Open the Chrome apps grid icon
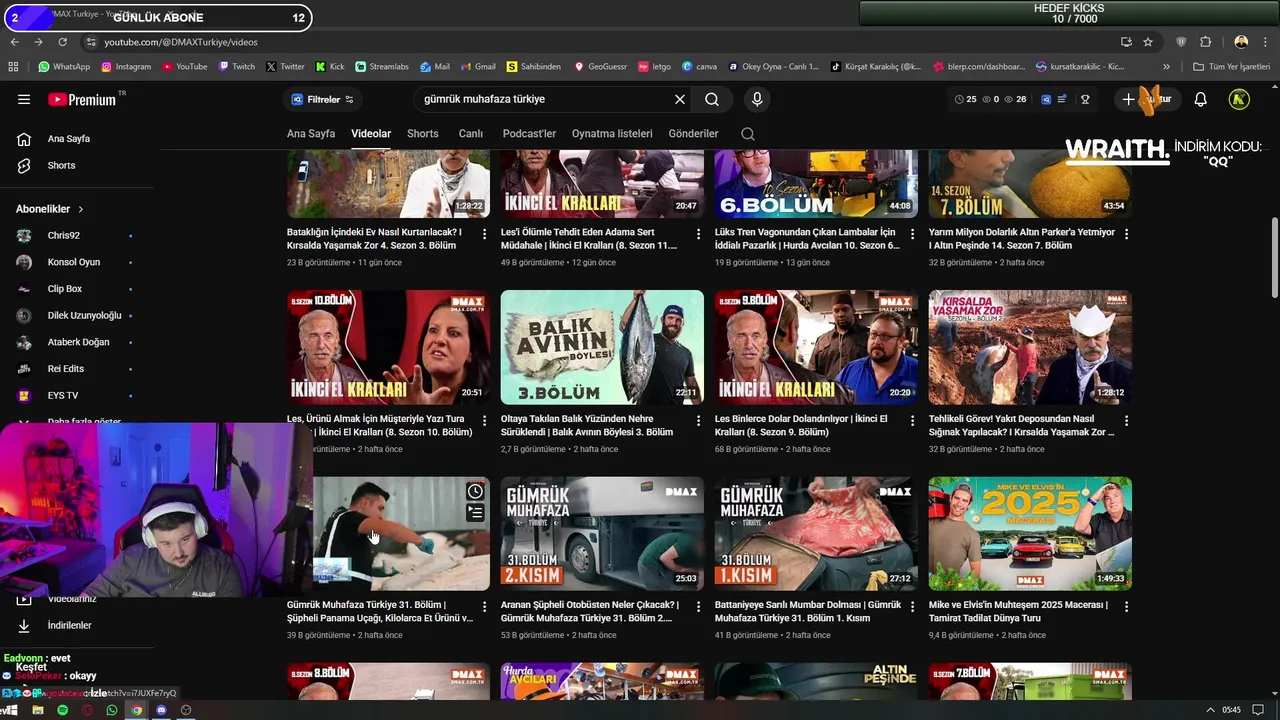The width and height of the screenshot is (1280, 720). pos(13,67)
